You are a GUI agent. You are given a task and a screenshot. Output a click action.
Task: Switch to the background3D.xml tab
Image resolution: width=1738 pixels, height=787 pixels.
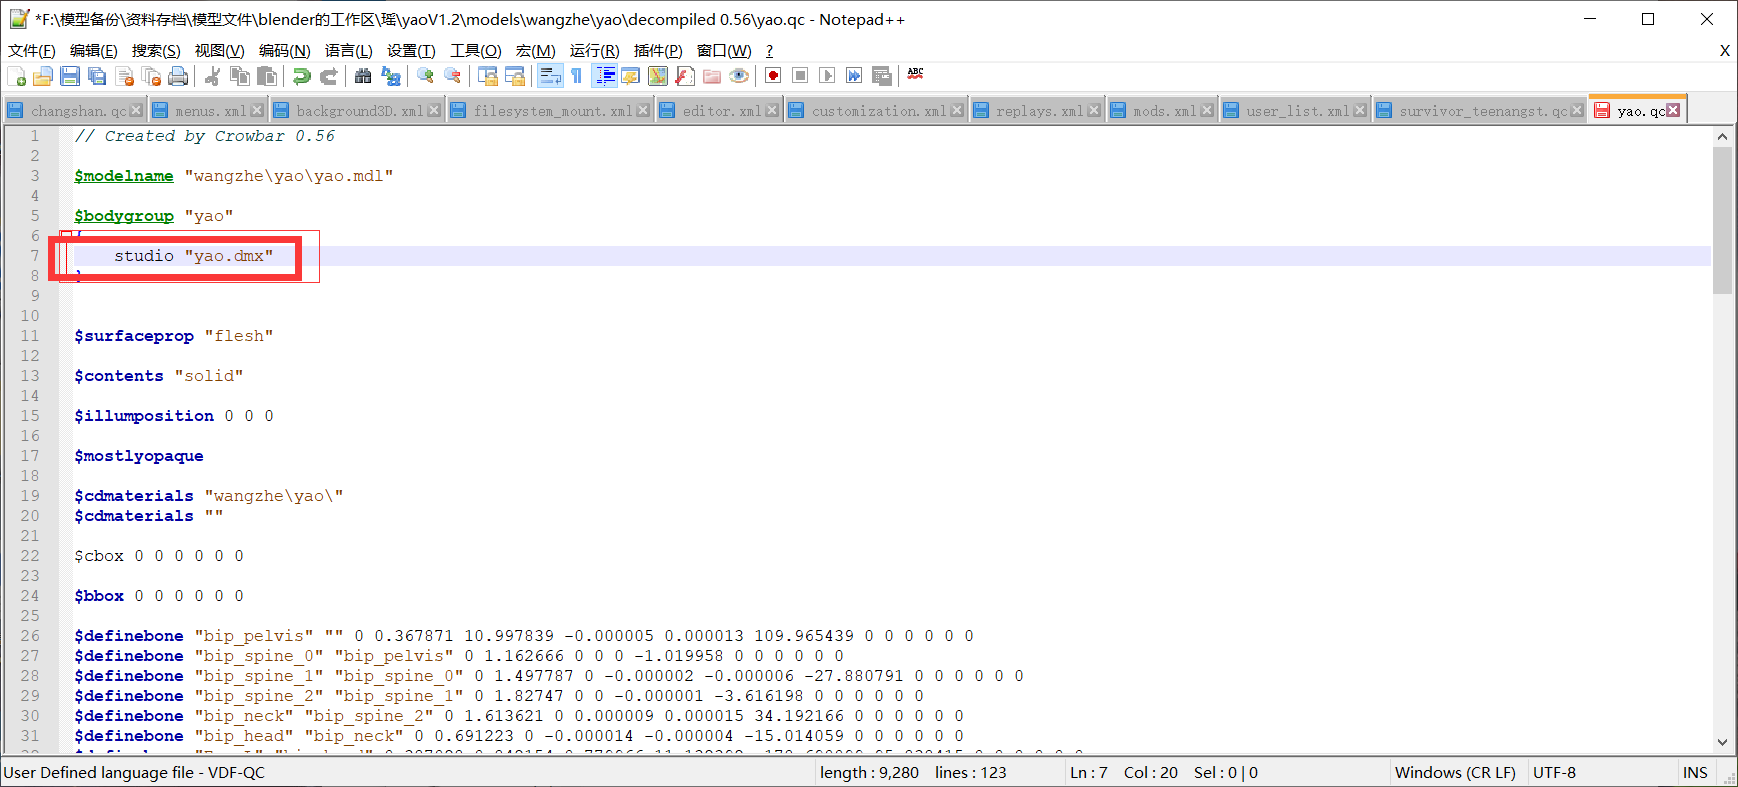click(x=359, y=111)
